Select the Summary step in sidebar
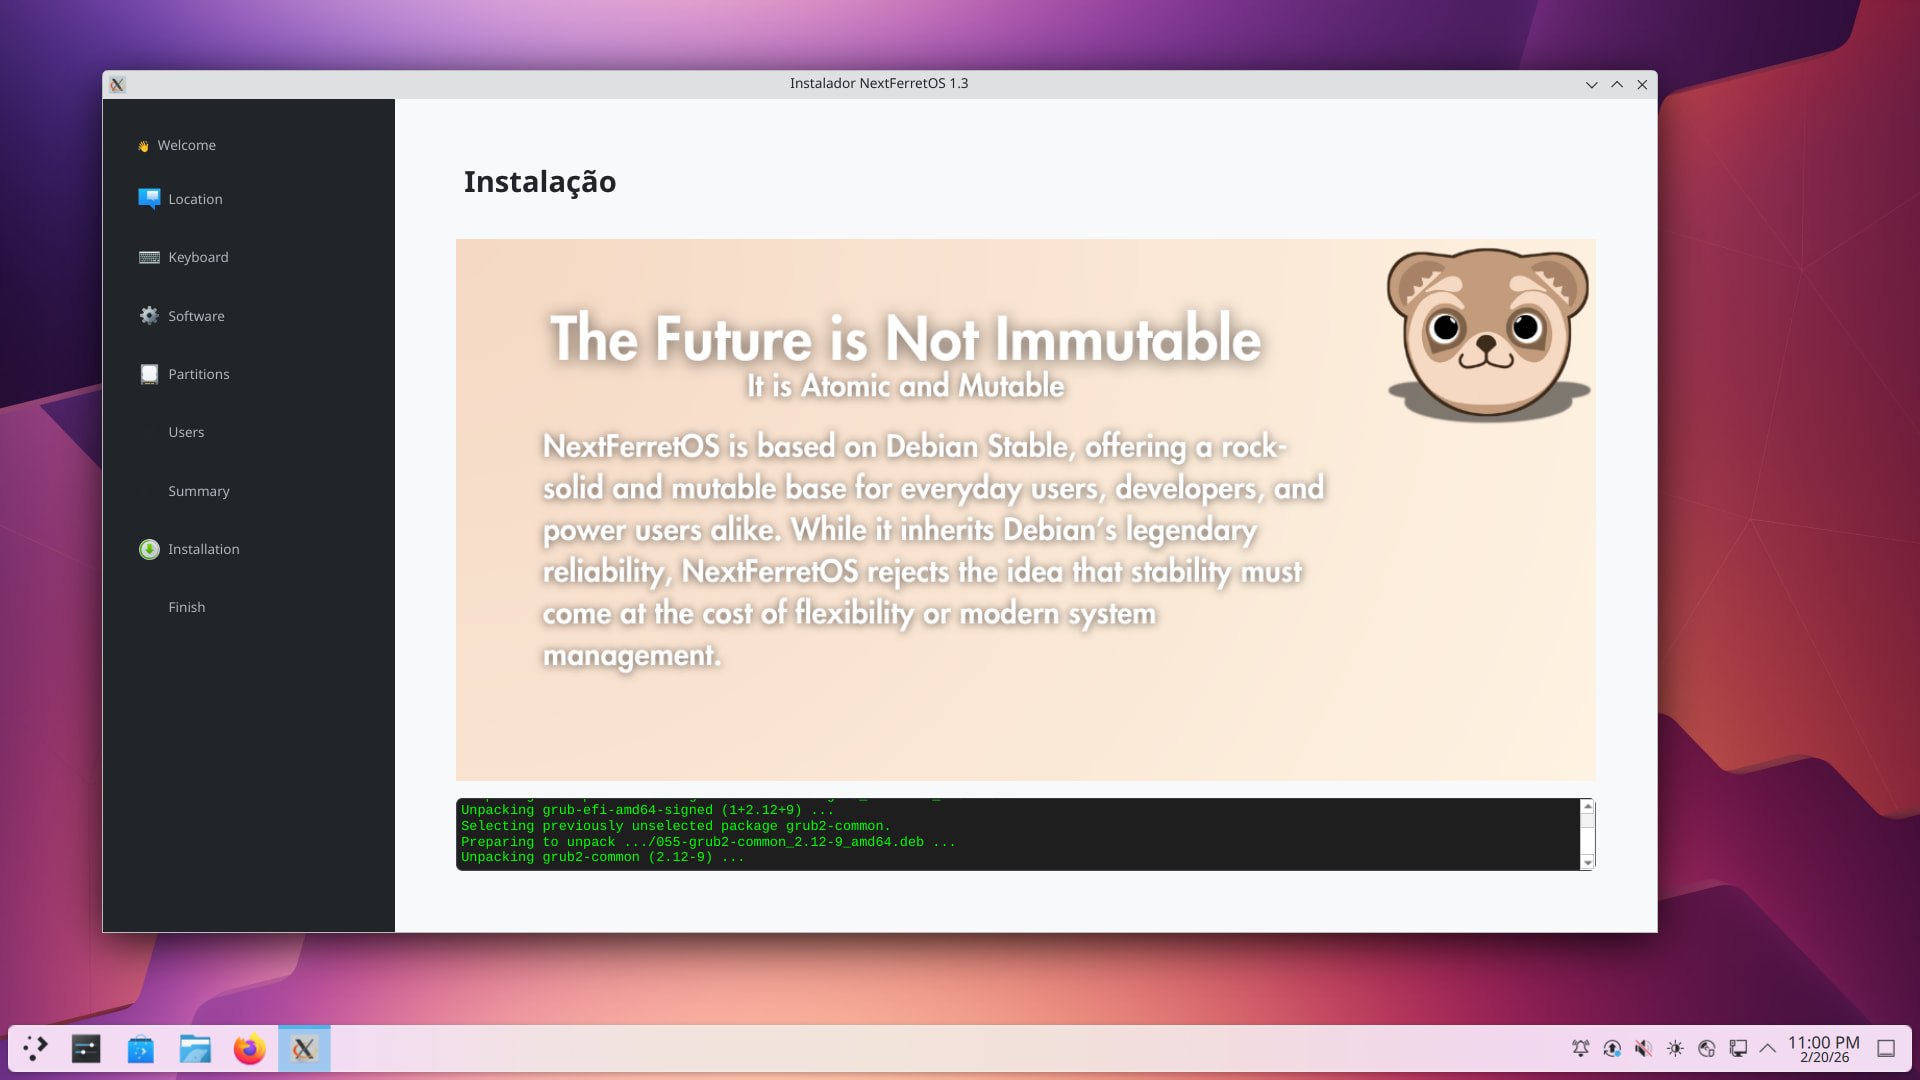This screenshot has width=1920, height=1080. (198, 491)
